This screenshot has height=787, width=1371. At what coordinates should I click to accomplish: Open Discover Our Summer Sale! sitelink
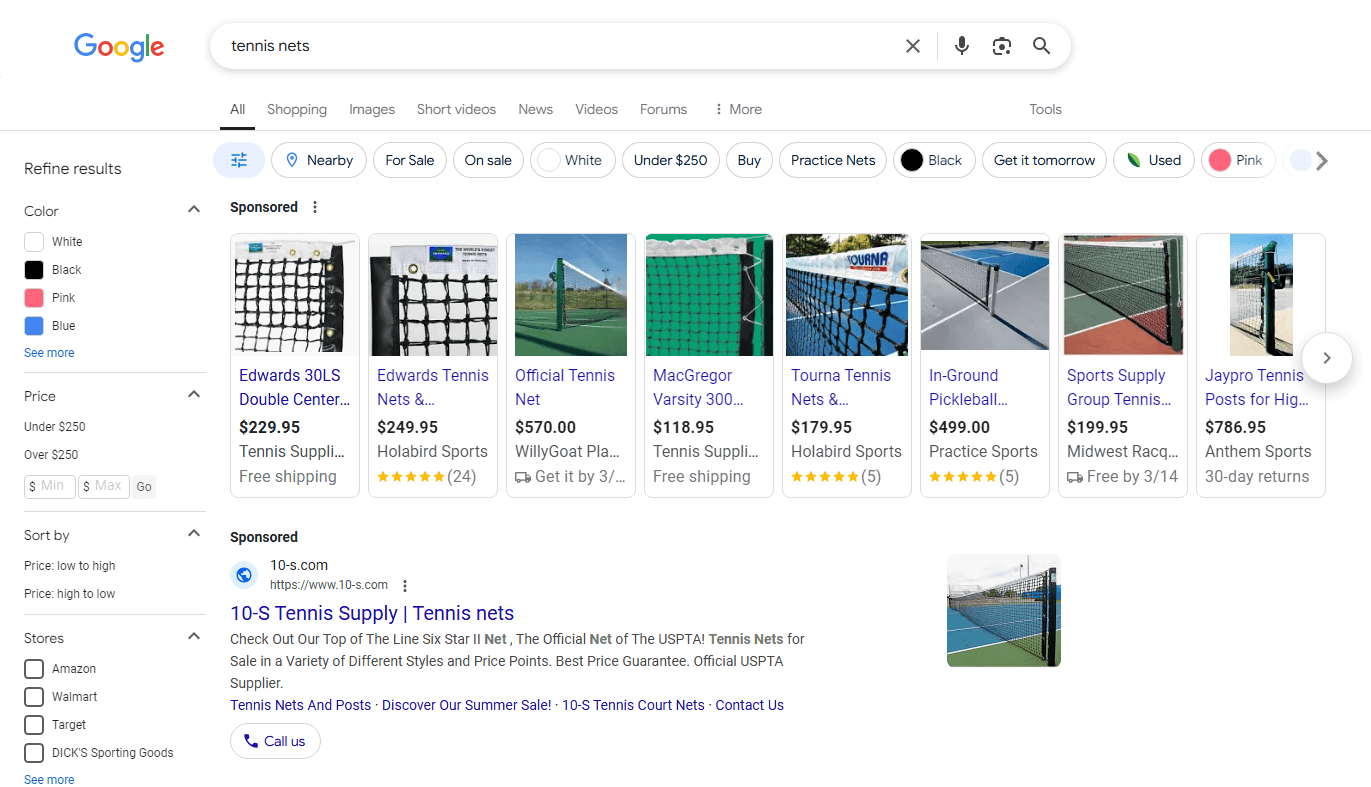(x=466, y=705)
